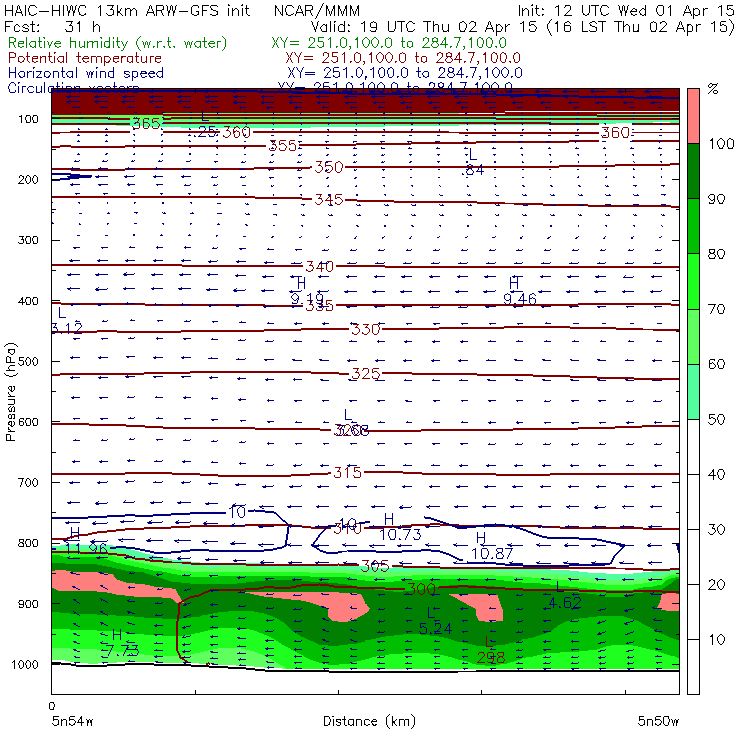Viewport: 740px width, 740px height.
Task: Click the 'H 7.73' wind maximum label
Action: click(x=120, y=643)
